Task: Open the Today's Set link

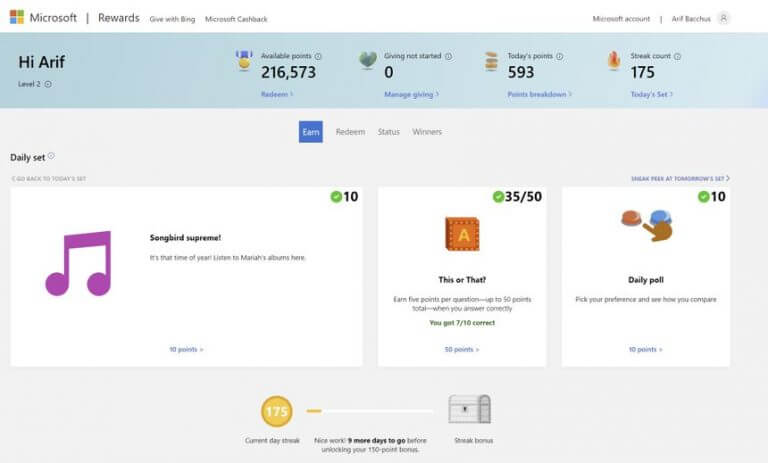Action: (x=651, y=94)
